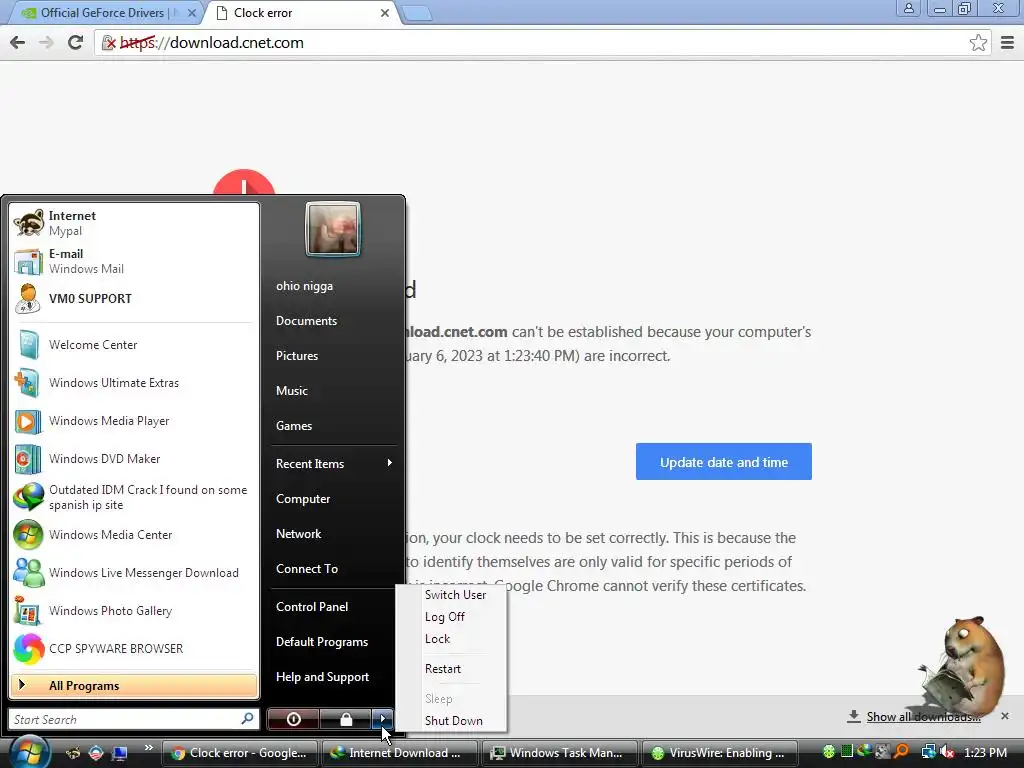Viewport: 1024px width, 768px height.
Task: Open Windows Live Messenger Download
Action: (134, 573)
